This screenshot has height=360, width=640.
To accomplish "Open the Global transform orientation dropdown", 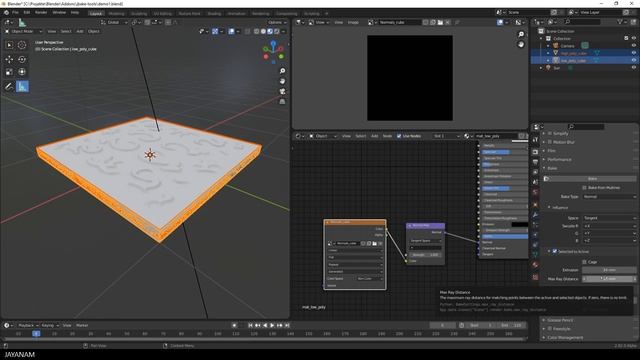I will pos(114,22).
